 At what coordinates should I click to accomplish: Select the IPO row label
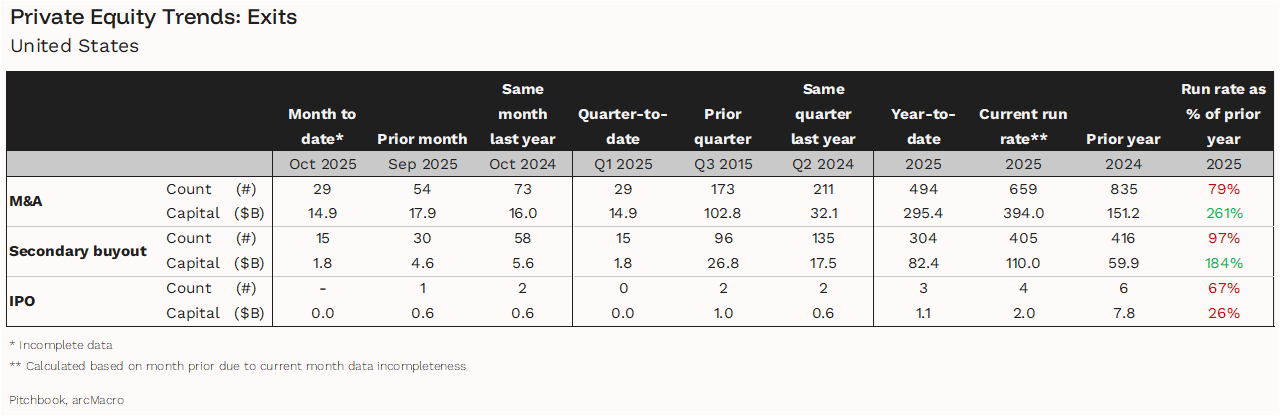coord(22,300)
